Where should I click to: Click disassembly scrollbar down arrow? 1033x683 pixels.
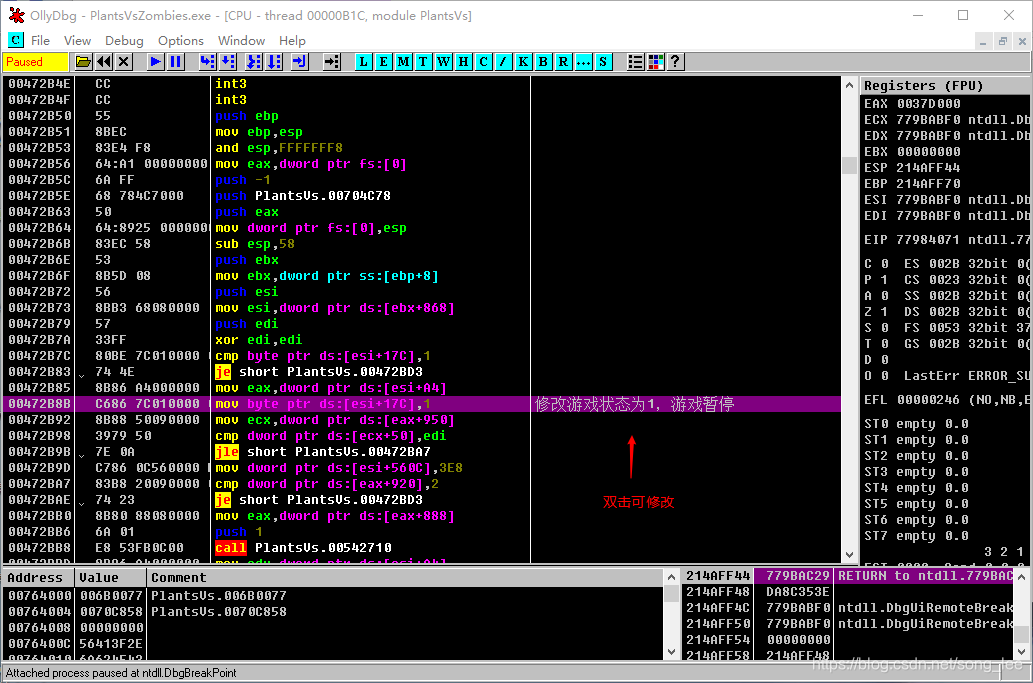tap(849, 555)
